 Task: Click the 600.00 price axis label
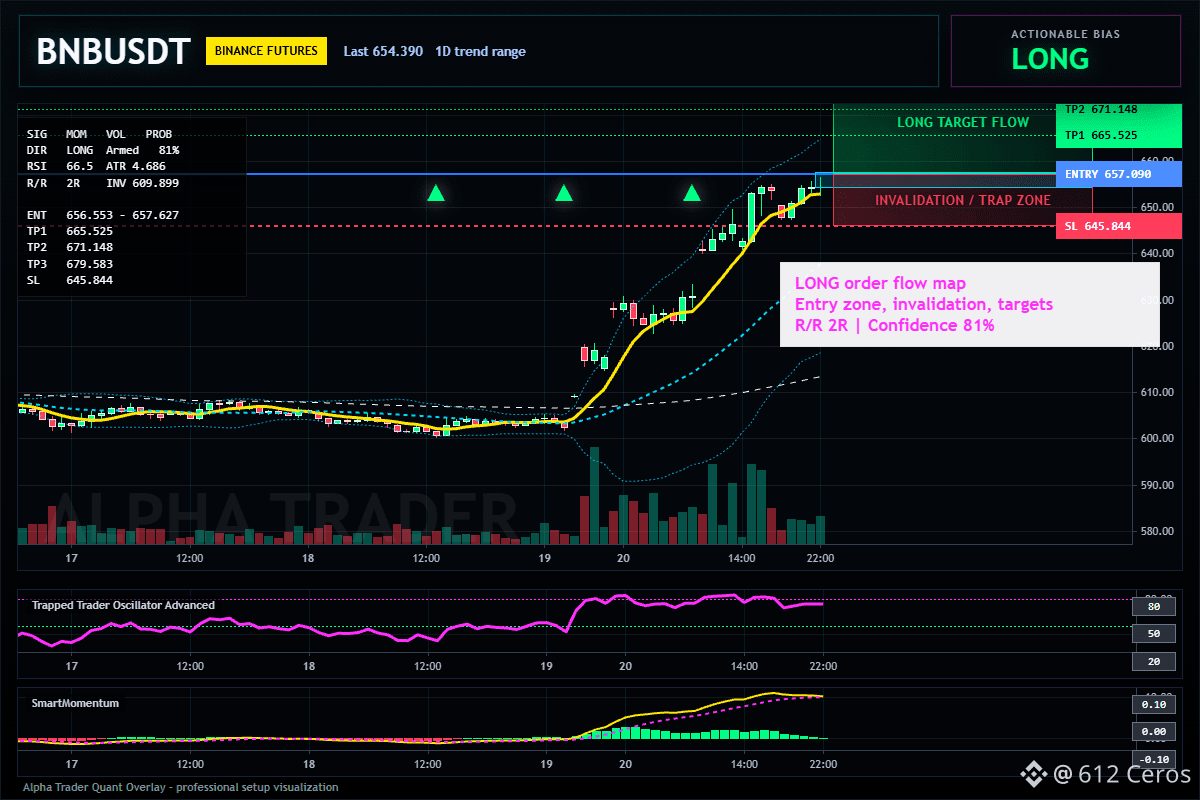tap(1156, 439)
